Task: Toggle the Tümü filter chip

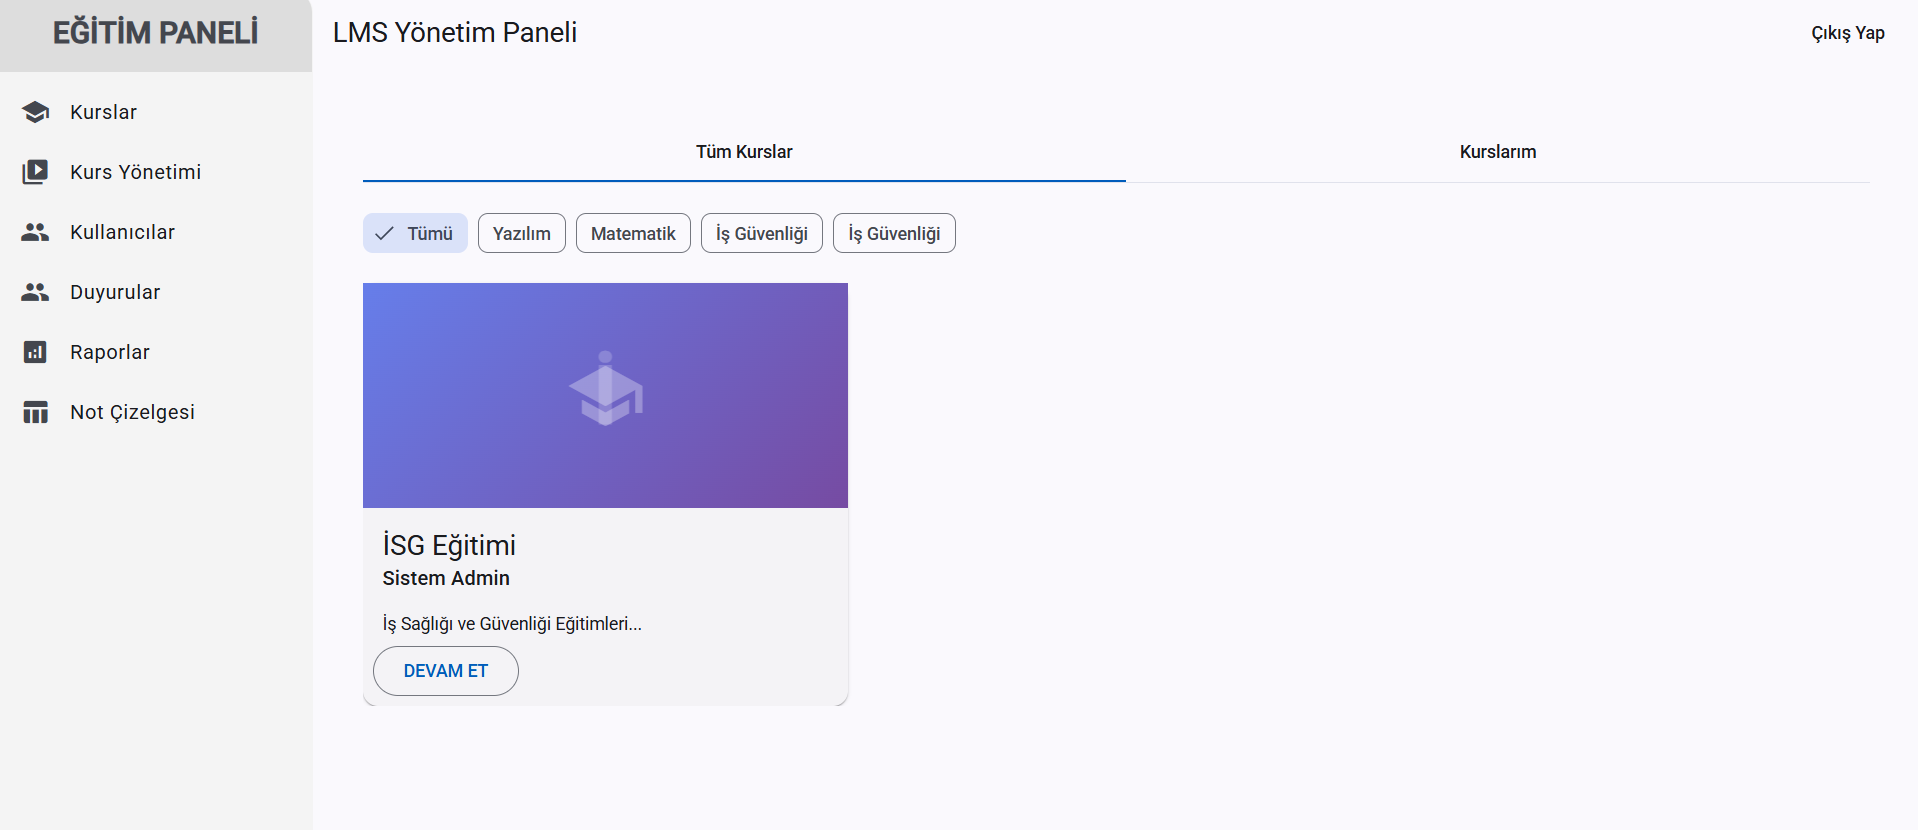Action: tap(415, 233)
